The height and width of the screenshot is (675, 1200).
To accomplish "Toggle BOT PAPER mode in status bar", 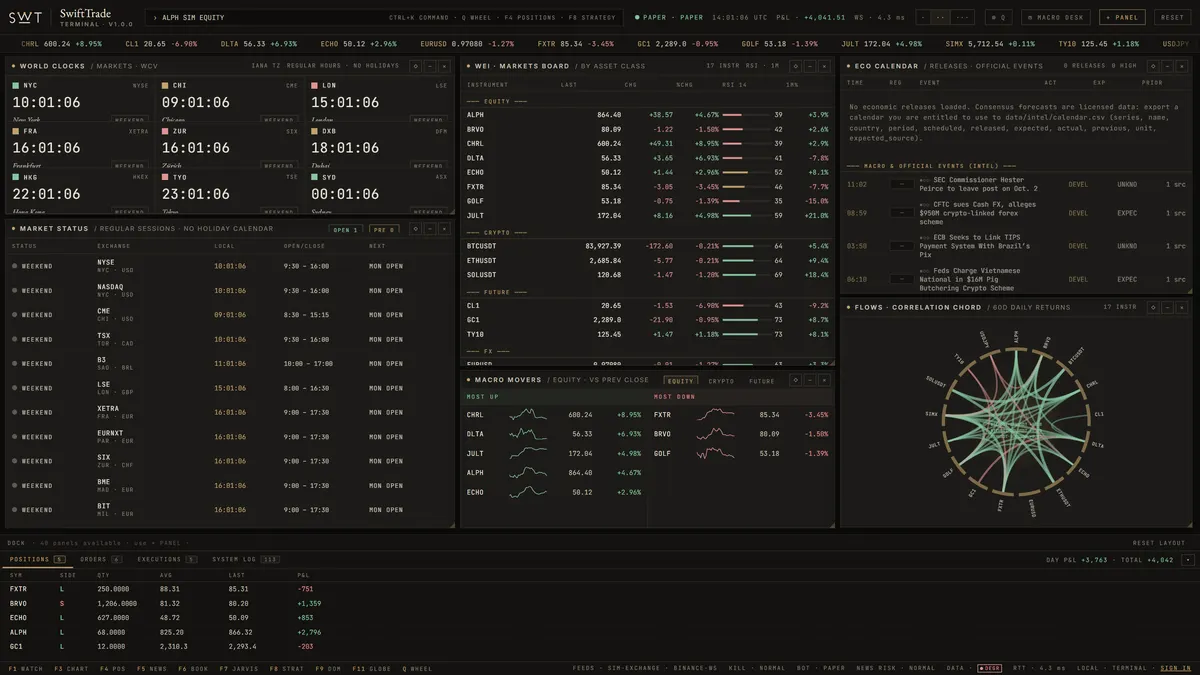I will [x=823, y=668].
